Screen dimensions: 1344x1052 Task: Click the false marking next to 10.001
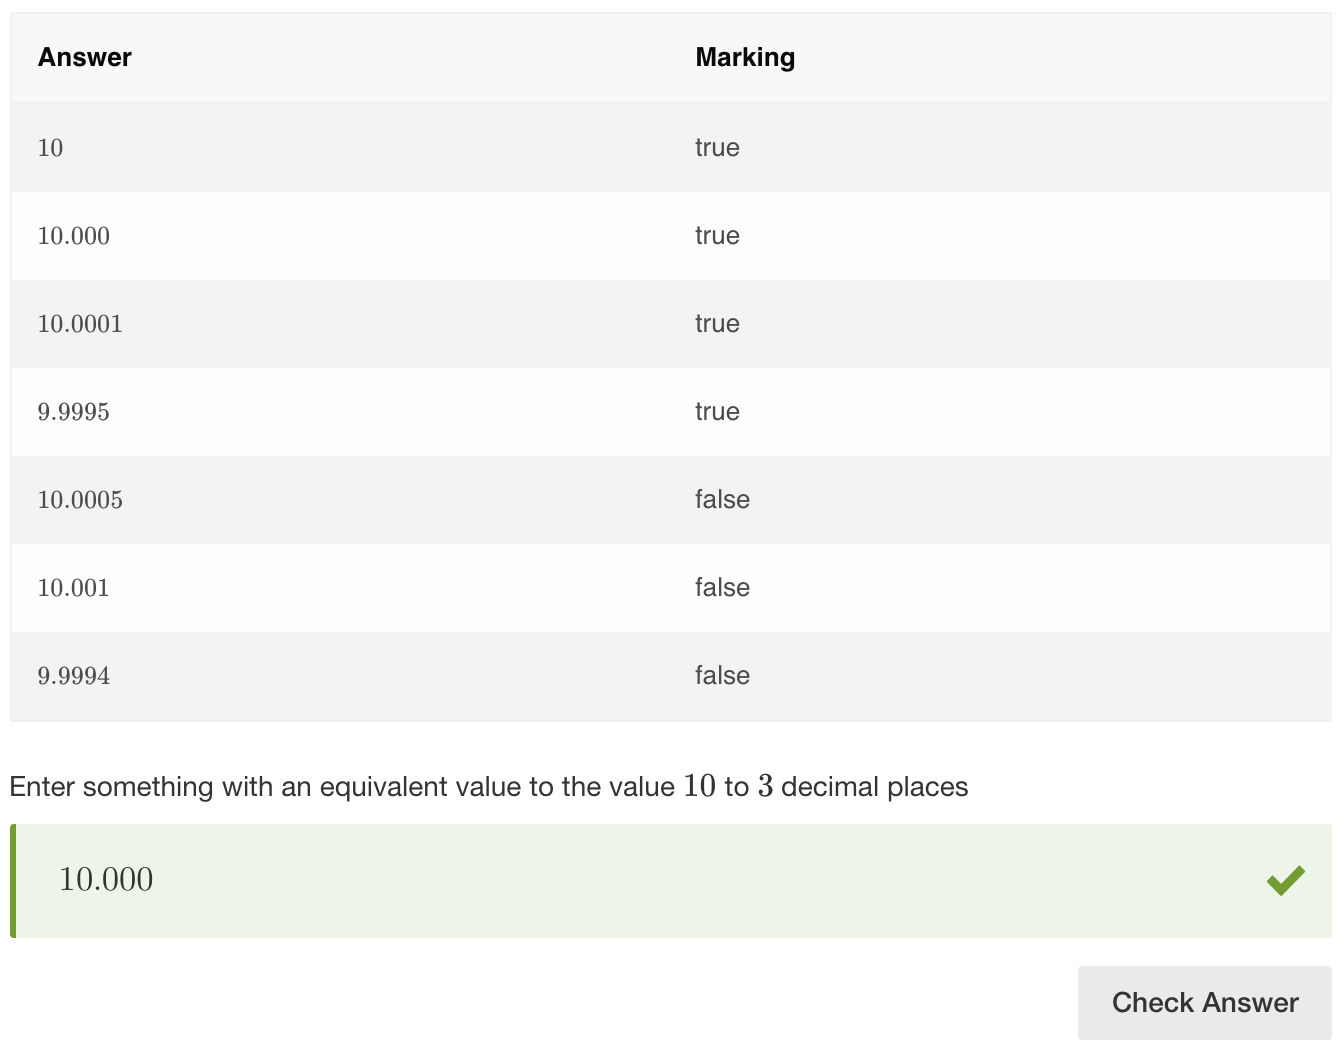tap(722, 588)
